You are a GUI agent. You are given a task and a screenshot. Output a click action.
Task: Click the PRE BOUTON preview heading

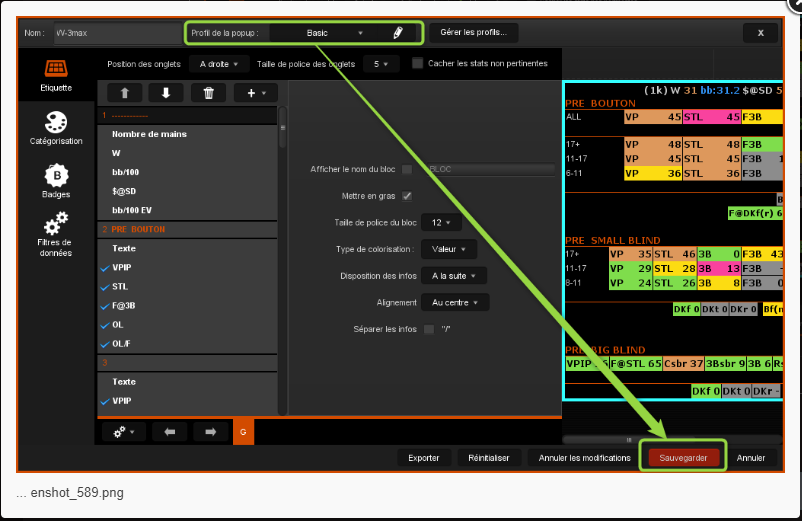600,103
